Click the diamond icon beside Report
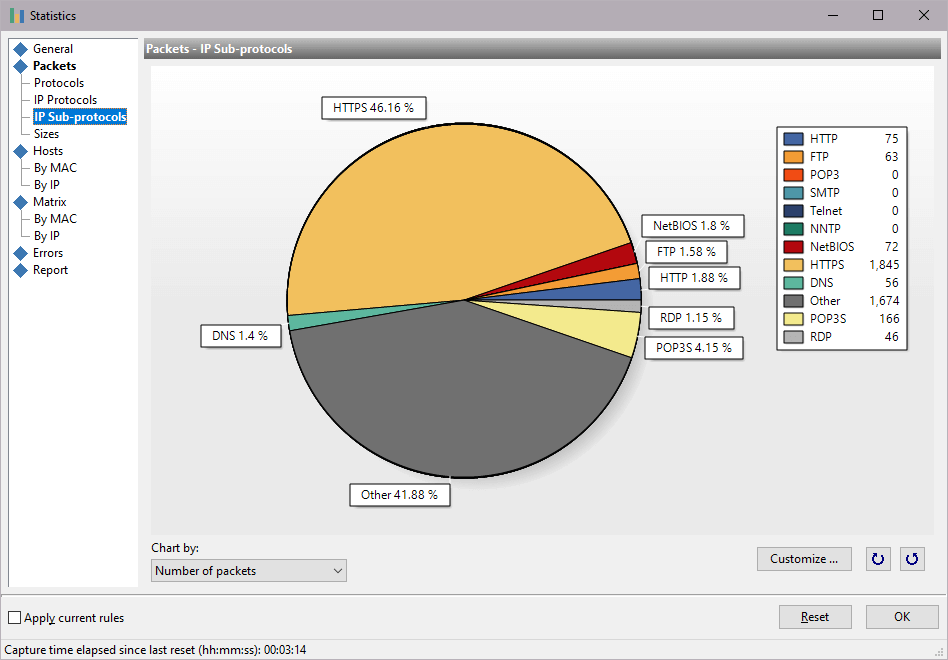 tap(18, 269)
